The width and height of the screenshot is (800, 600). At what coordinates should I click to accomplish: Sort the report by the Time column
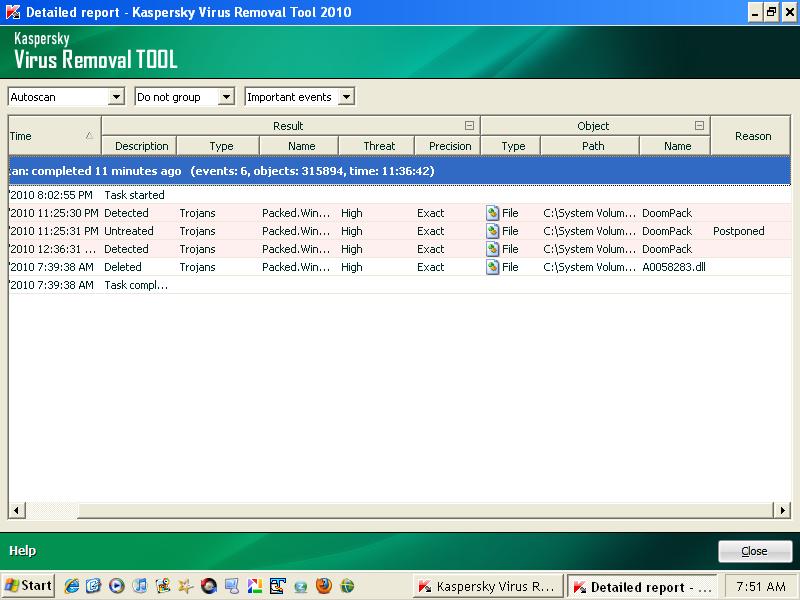[55, 136]
